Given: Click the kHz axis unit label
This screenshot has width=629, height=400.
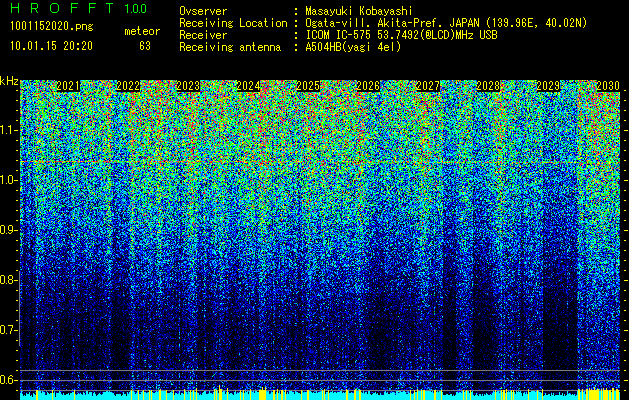Looking at the screenshot, I should [x=9, y=81].
